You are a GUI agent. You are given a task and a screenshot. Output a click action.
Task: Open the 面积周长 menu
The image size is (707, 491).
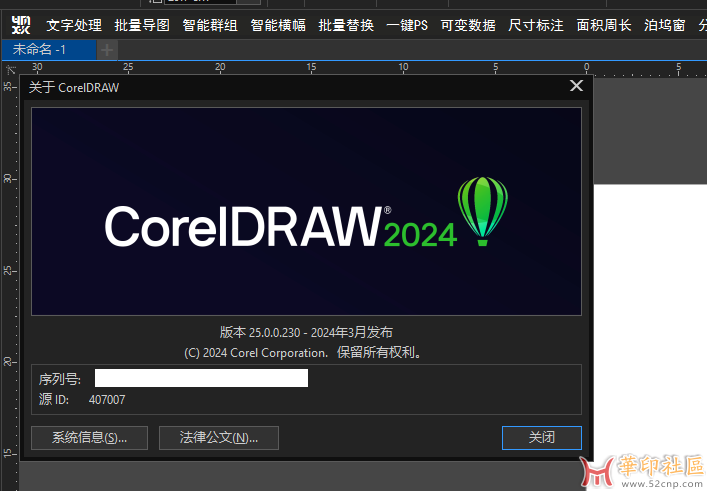(x=604, y=25)
